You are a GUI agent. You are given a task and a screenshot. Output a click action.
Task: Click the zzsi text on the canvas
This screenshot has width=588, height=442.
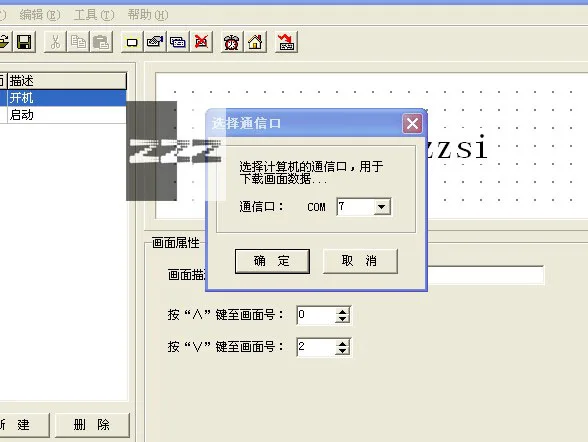(458, 147)
